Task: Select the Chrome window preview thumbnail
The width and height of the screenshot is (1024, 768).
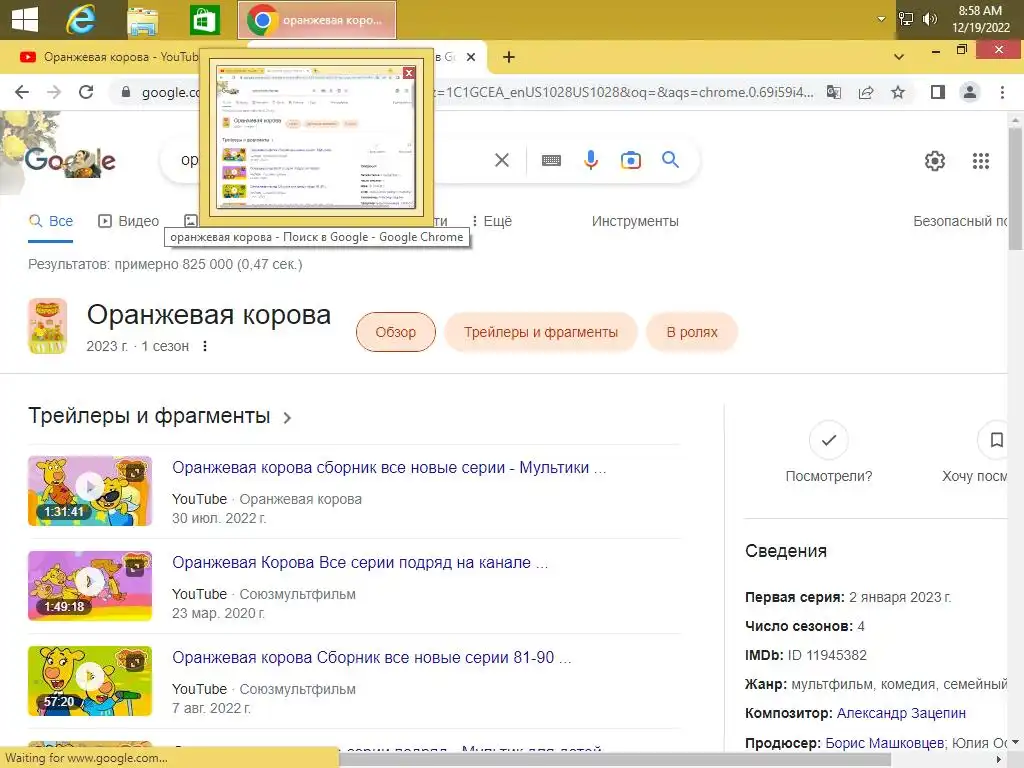Action: coord(316,136)
